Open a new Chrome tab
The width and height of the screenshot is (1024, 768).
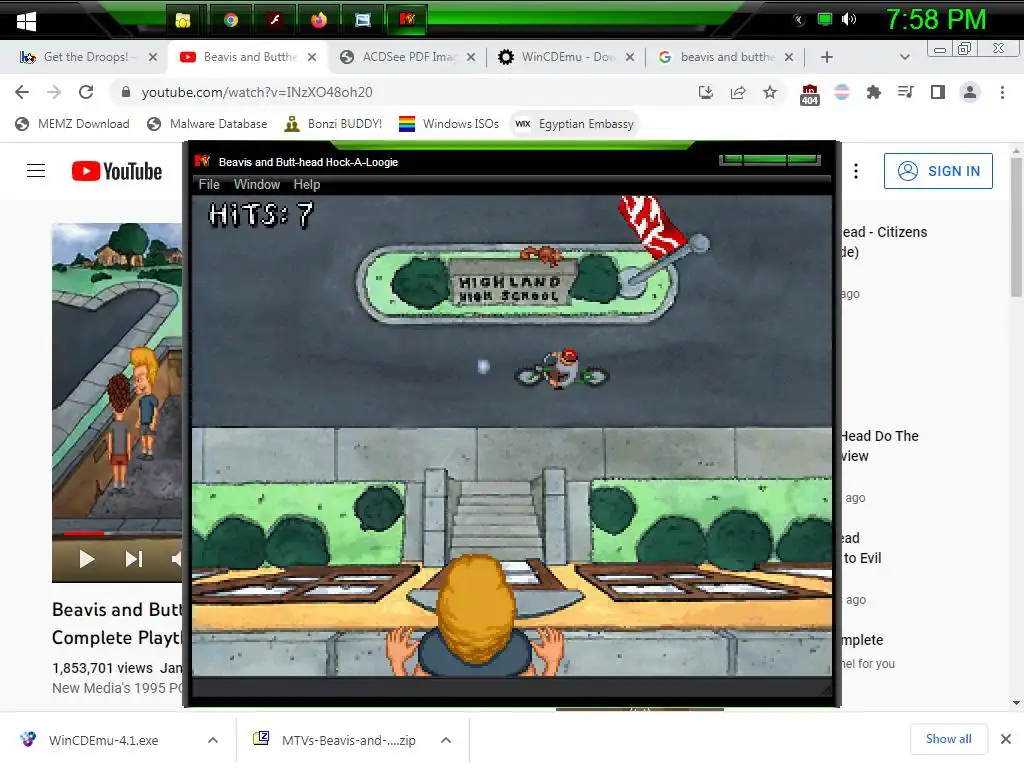pos(827,57)
